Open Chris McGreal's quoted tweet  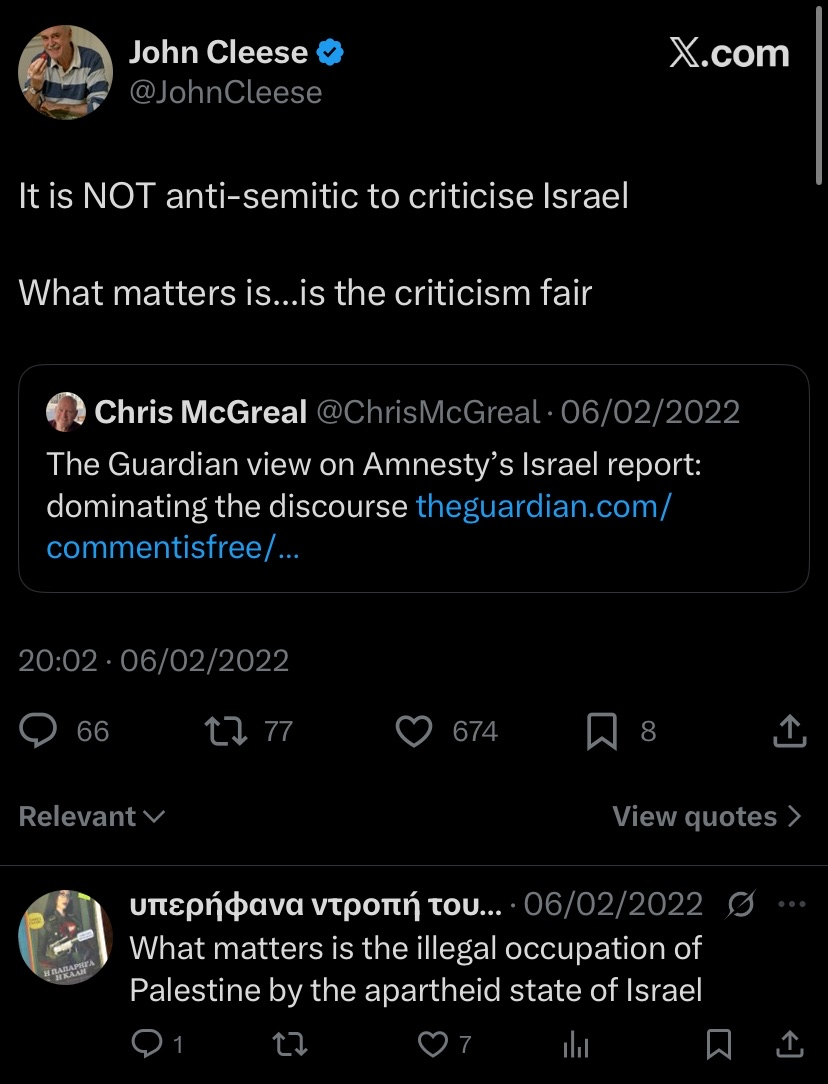point(413,478)
